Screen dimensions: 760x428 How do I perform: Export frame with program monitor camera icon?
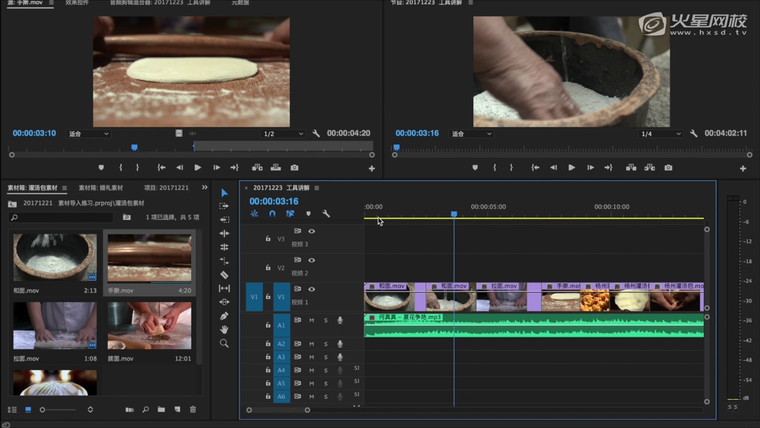[x=668, y=168]
